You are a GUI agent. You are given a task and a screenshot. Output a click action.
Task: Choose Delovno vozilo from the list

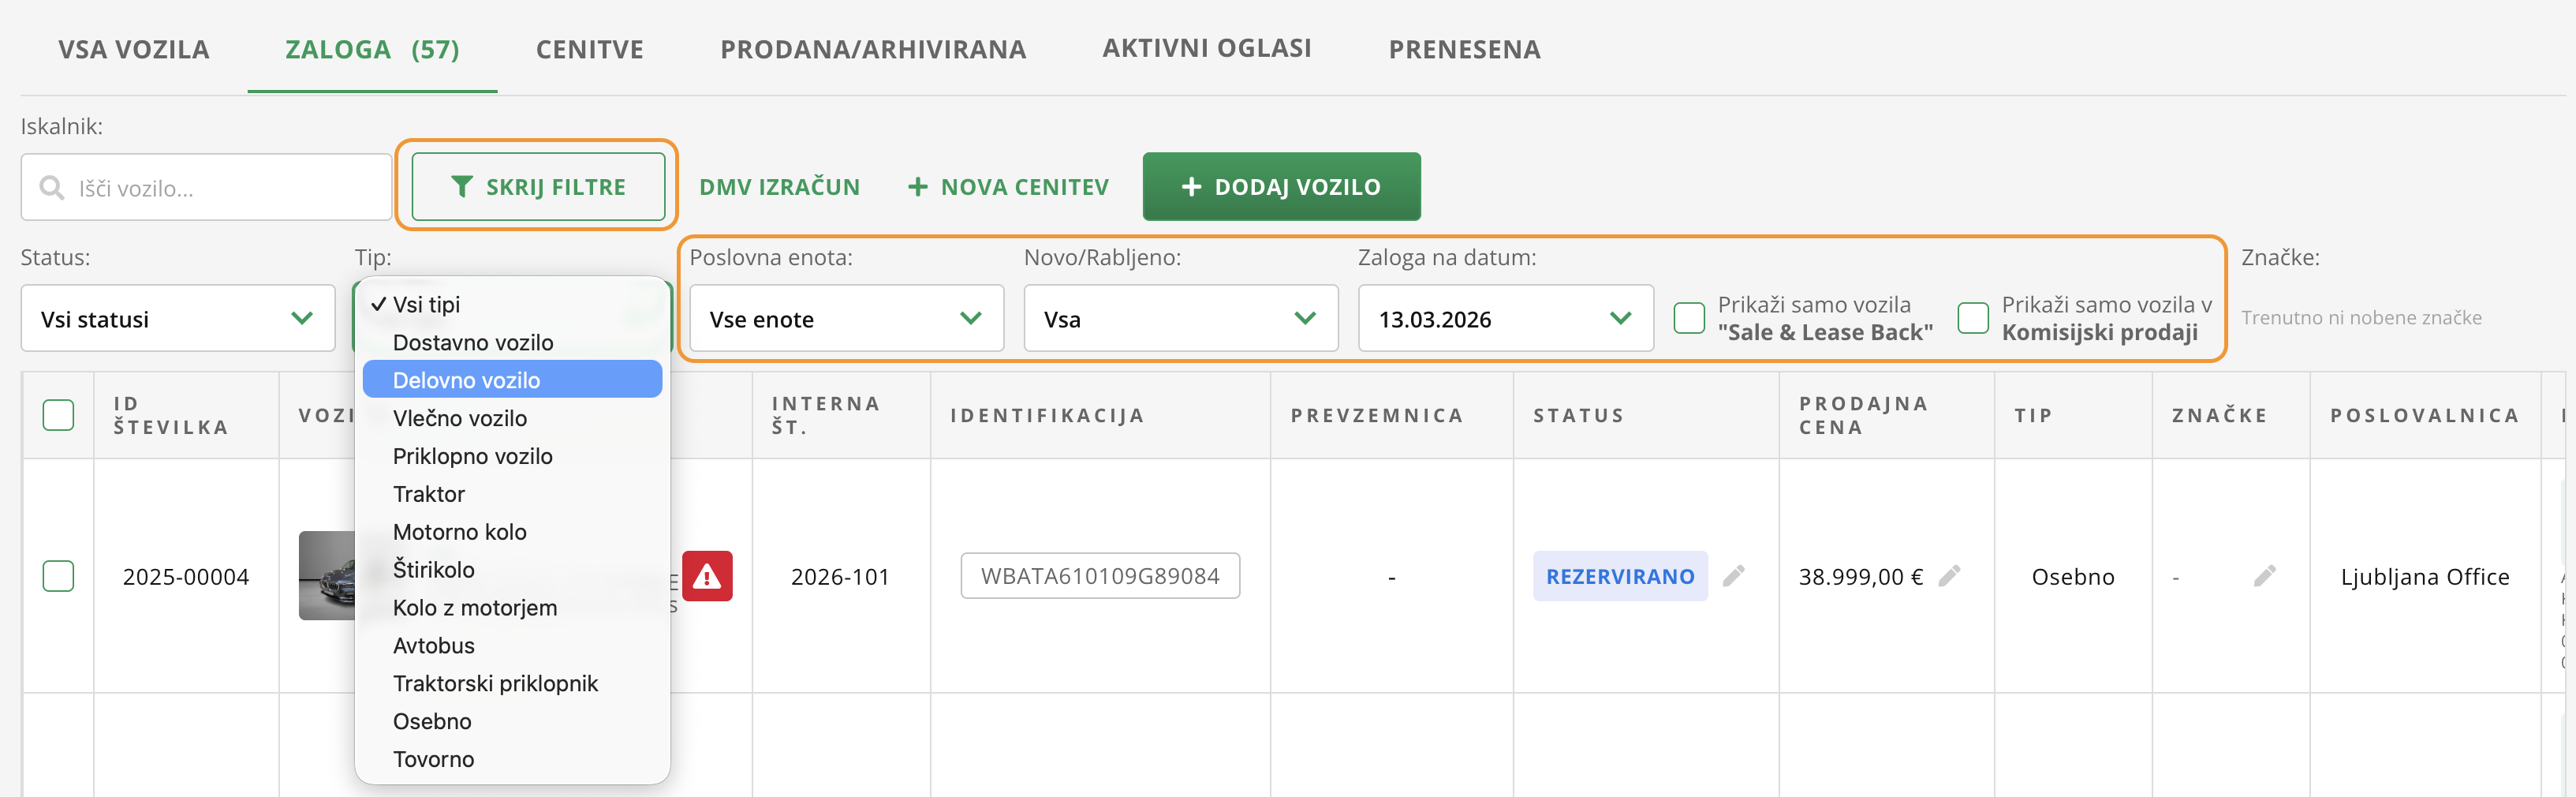point(466,380)
